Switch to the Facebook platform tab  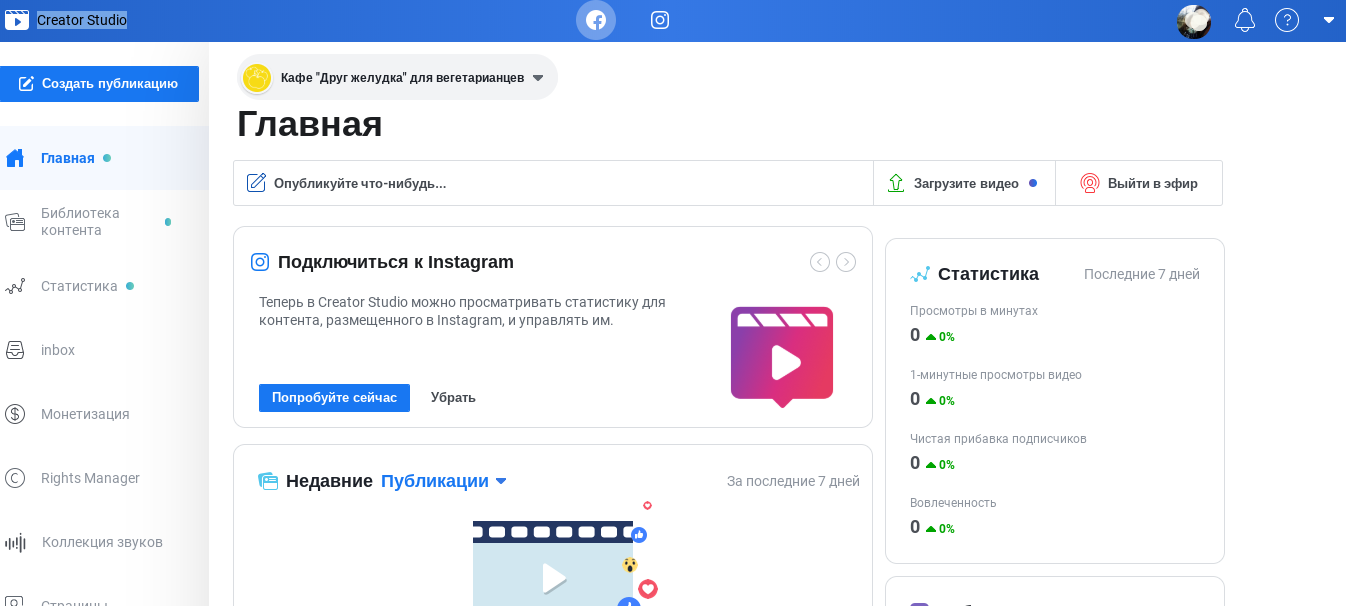[596, 20]
